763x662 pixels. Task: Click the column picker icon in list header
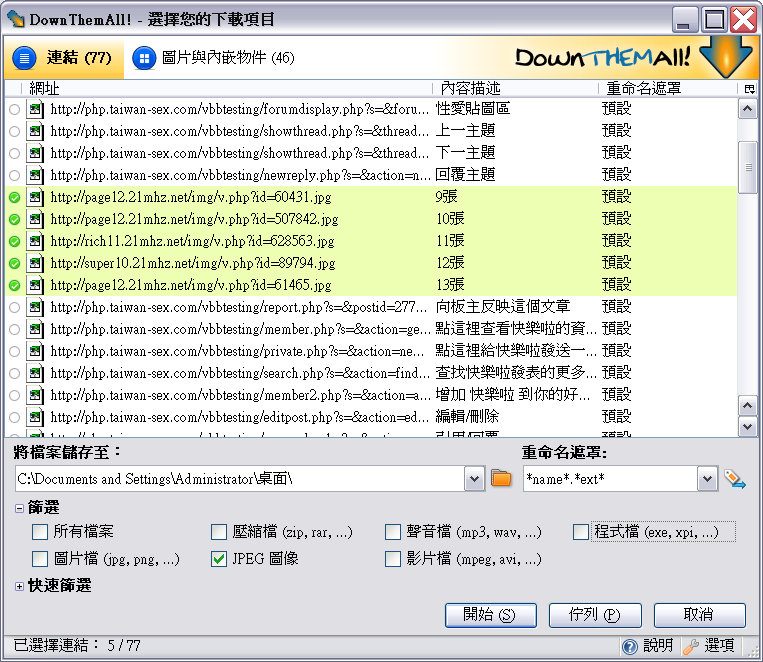(749, 89)
